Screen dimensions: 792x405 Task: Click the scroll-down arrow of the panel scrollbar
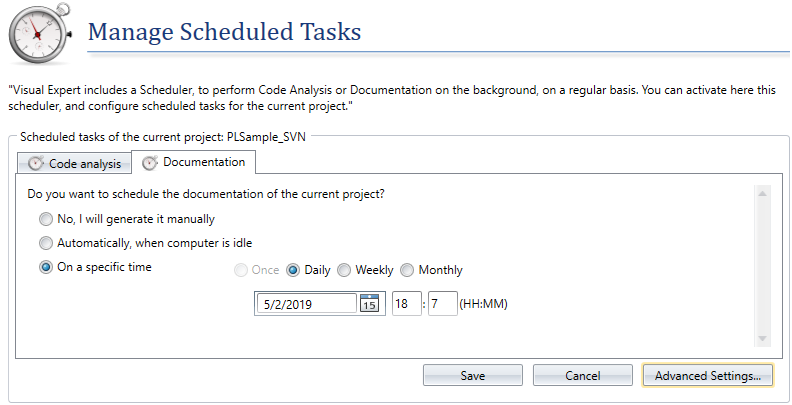pyautogui.click(x=762, y=340)
